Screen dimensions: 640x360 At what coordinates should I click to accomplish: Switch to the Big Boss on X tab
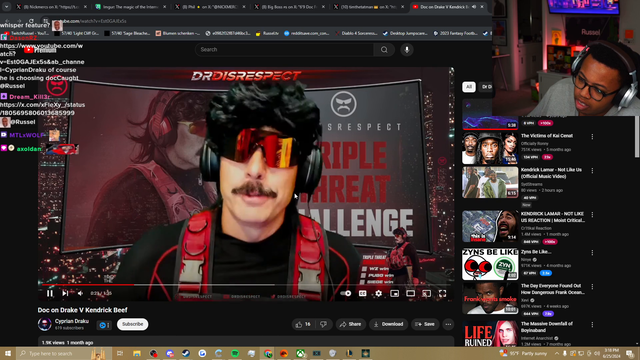point(290,7)
